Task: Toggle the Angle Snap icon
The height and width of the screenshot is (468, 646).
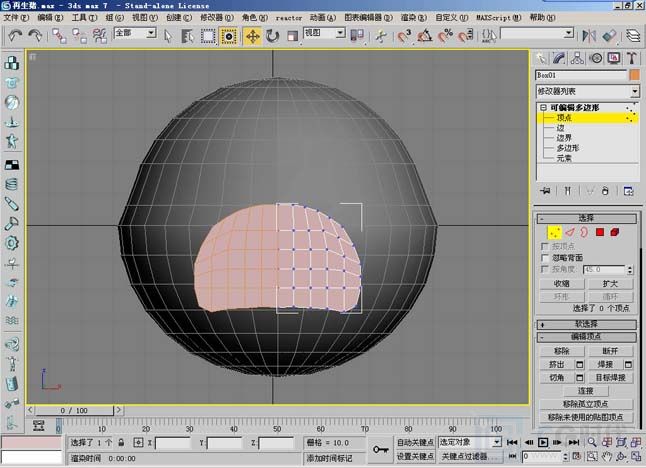Action: pos(424,36)
